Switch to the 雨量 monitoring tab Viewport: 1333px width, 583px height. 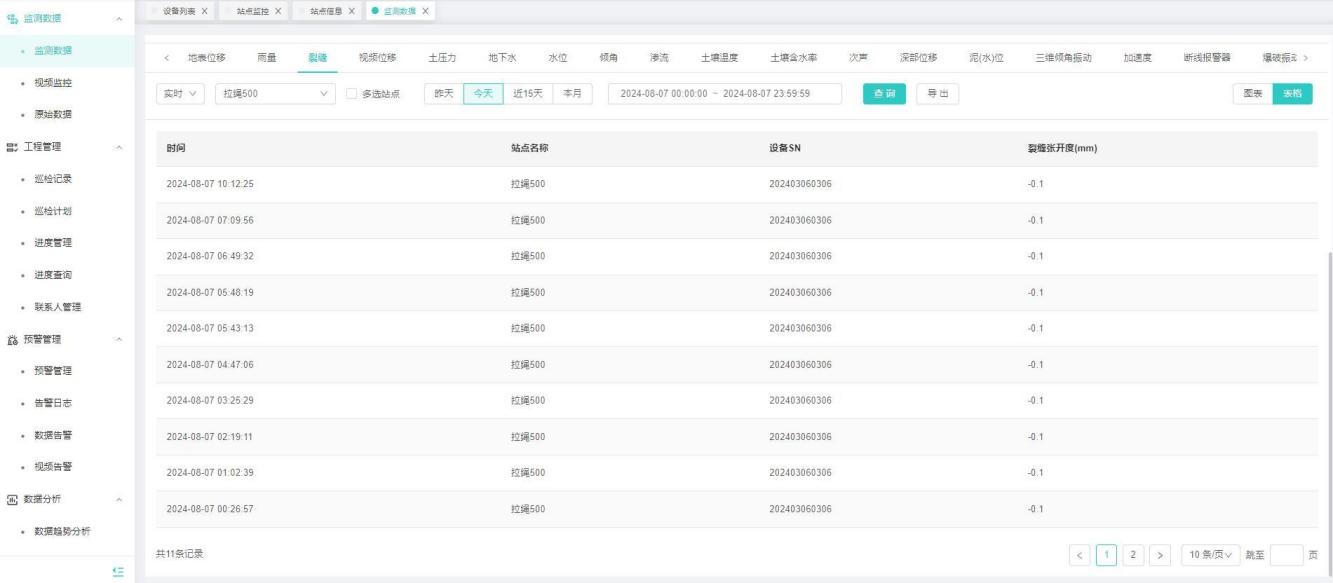267,57
